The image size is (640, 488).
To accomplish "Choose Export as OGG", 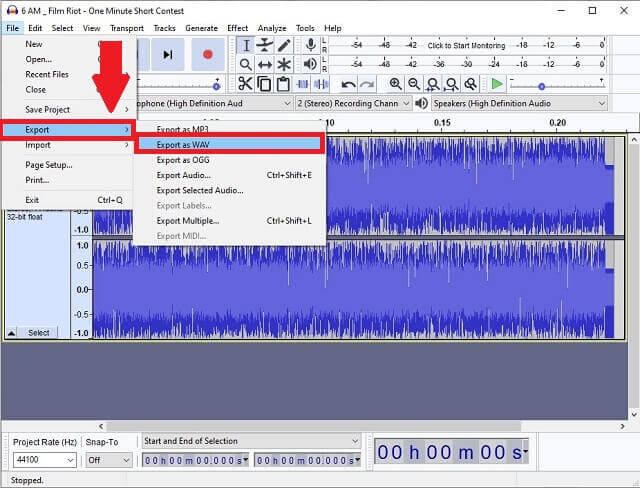I will 229,160.
